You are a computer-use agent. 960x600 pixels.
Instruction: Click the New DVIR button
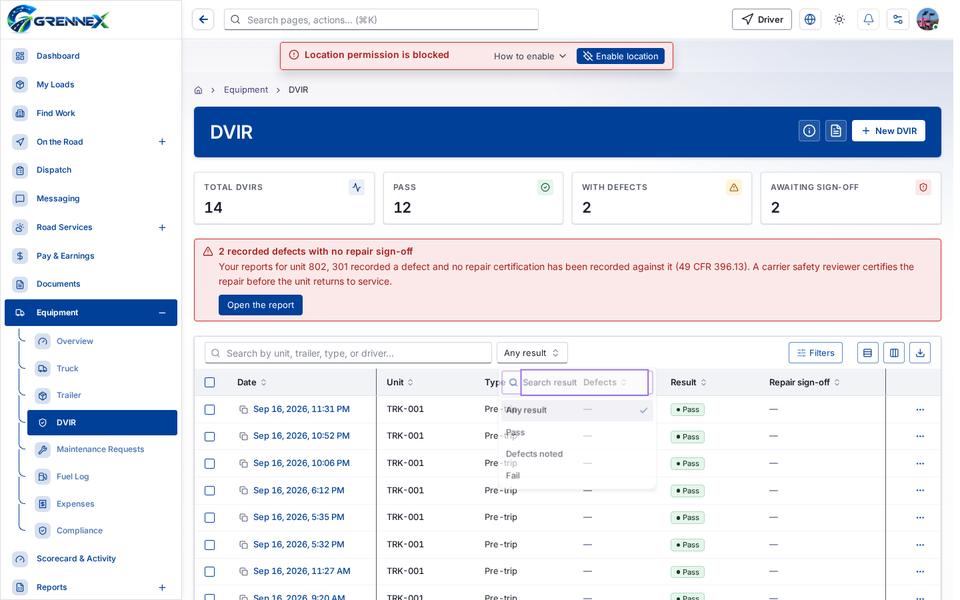(888, 130)
